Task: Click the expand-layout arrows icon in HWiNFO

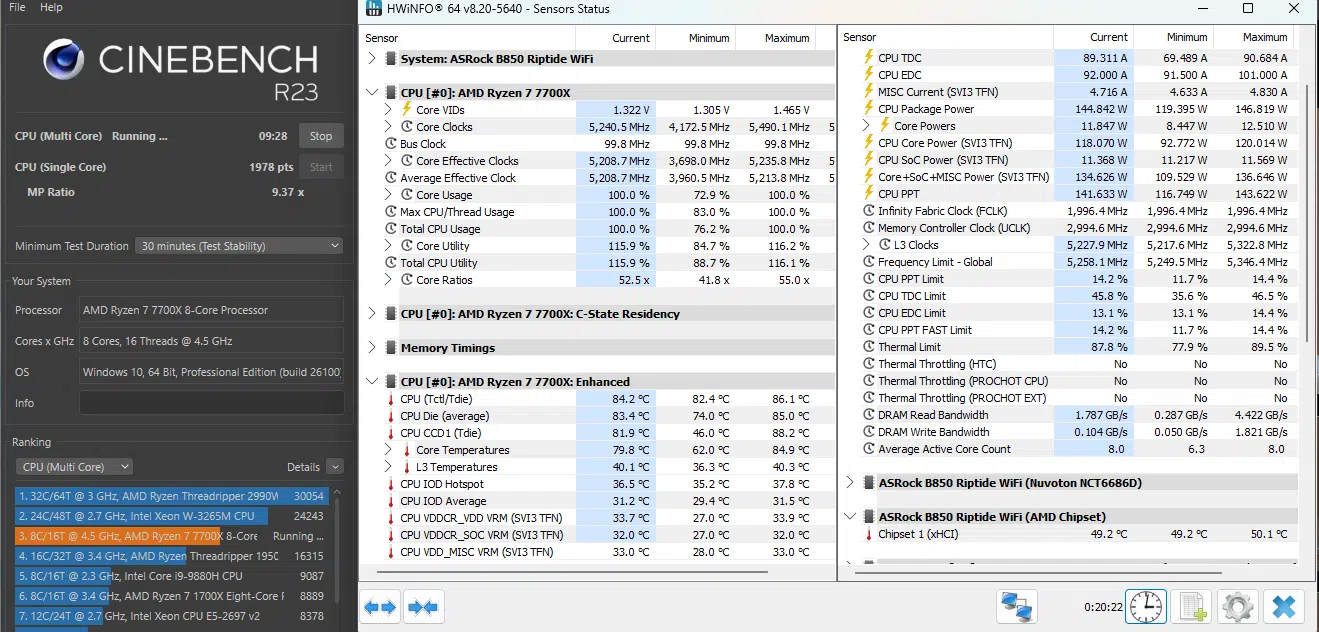Action: pos(381,606)
